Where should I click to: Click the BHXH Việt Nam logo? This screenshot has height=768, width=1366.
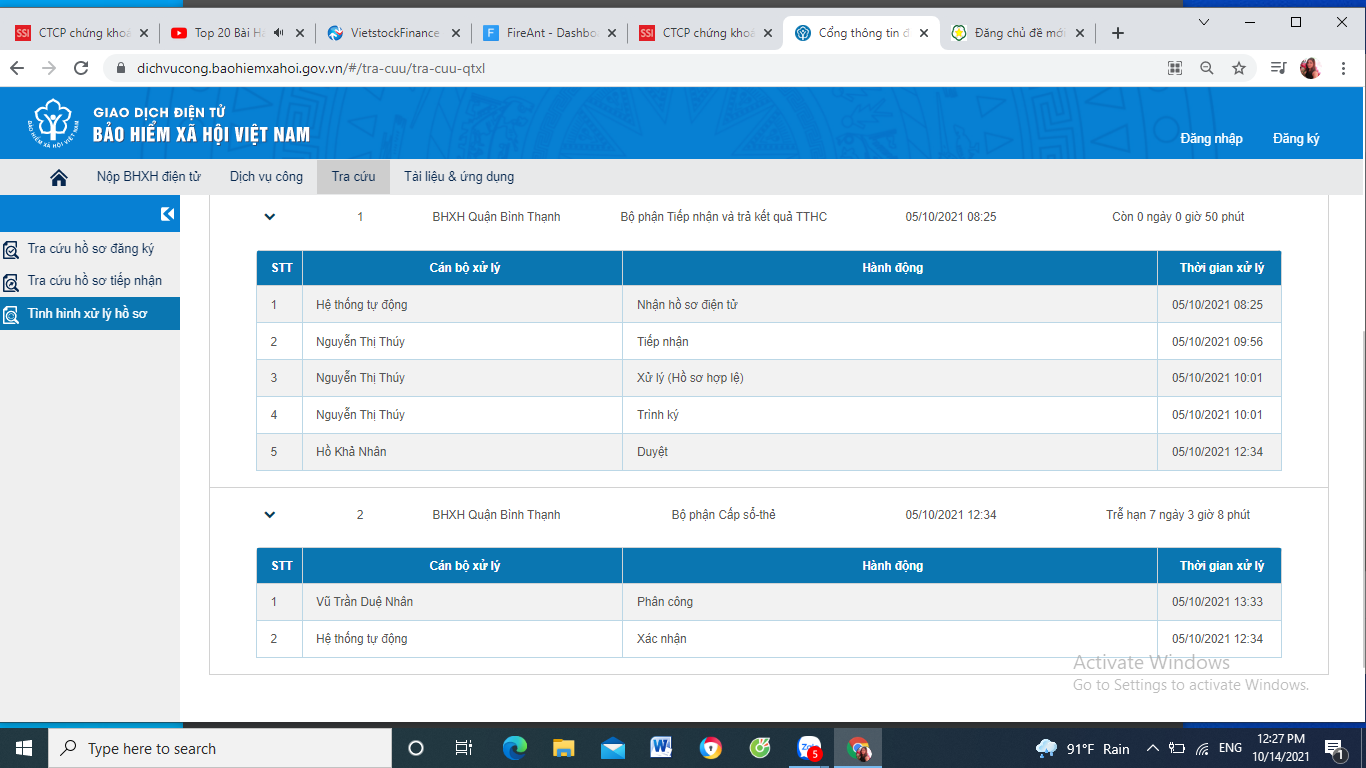click(55, 124)
